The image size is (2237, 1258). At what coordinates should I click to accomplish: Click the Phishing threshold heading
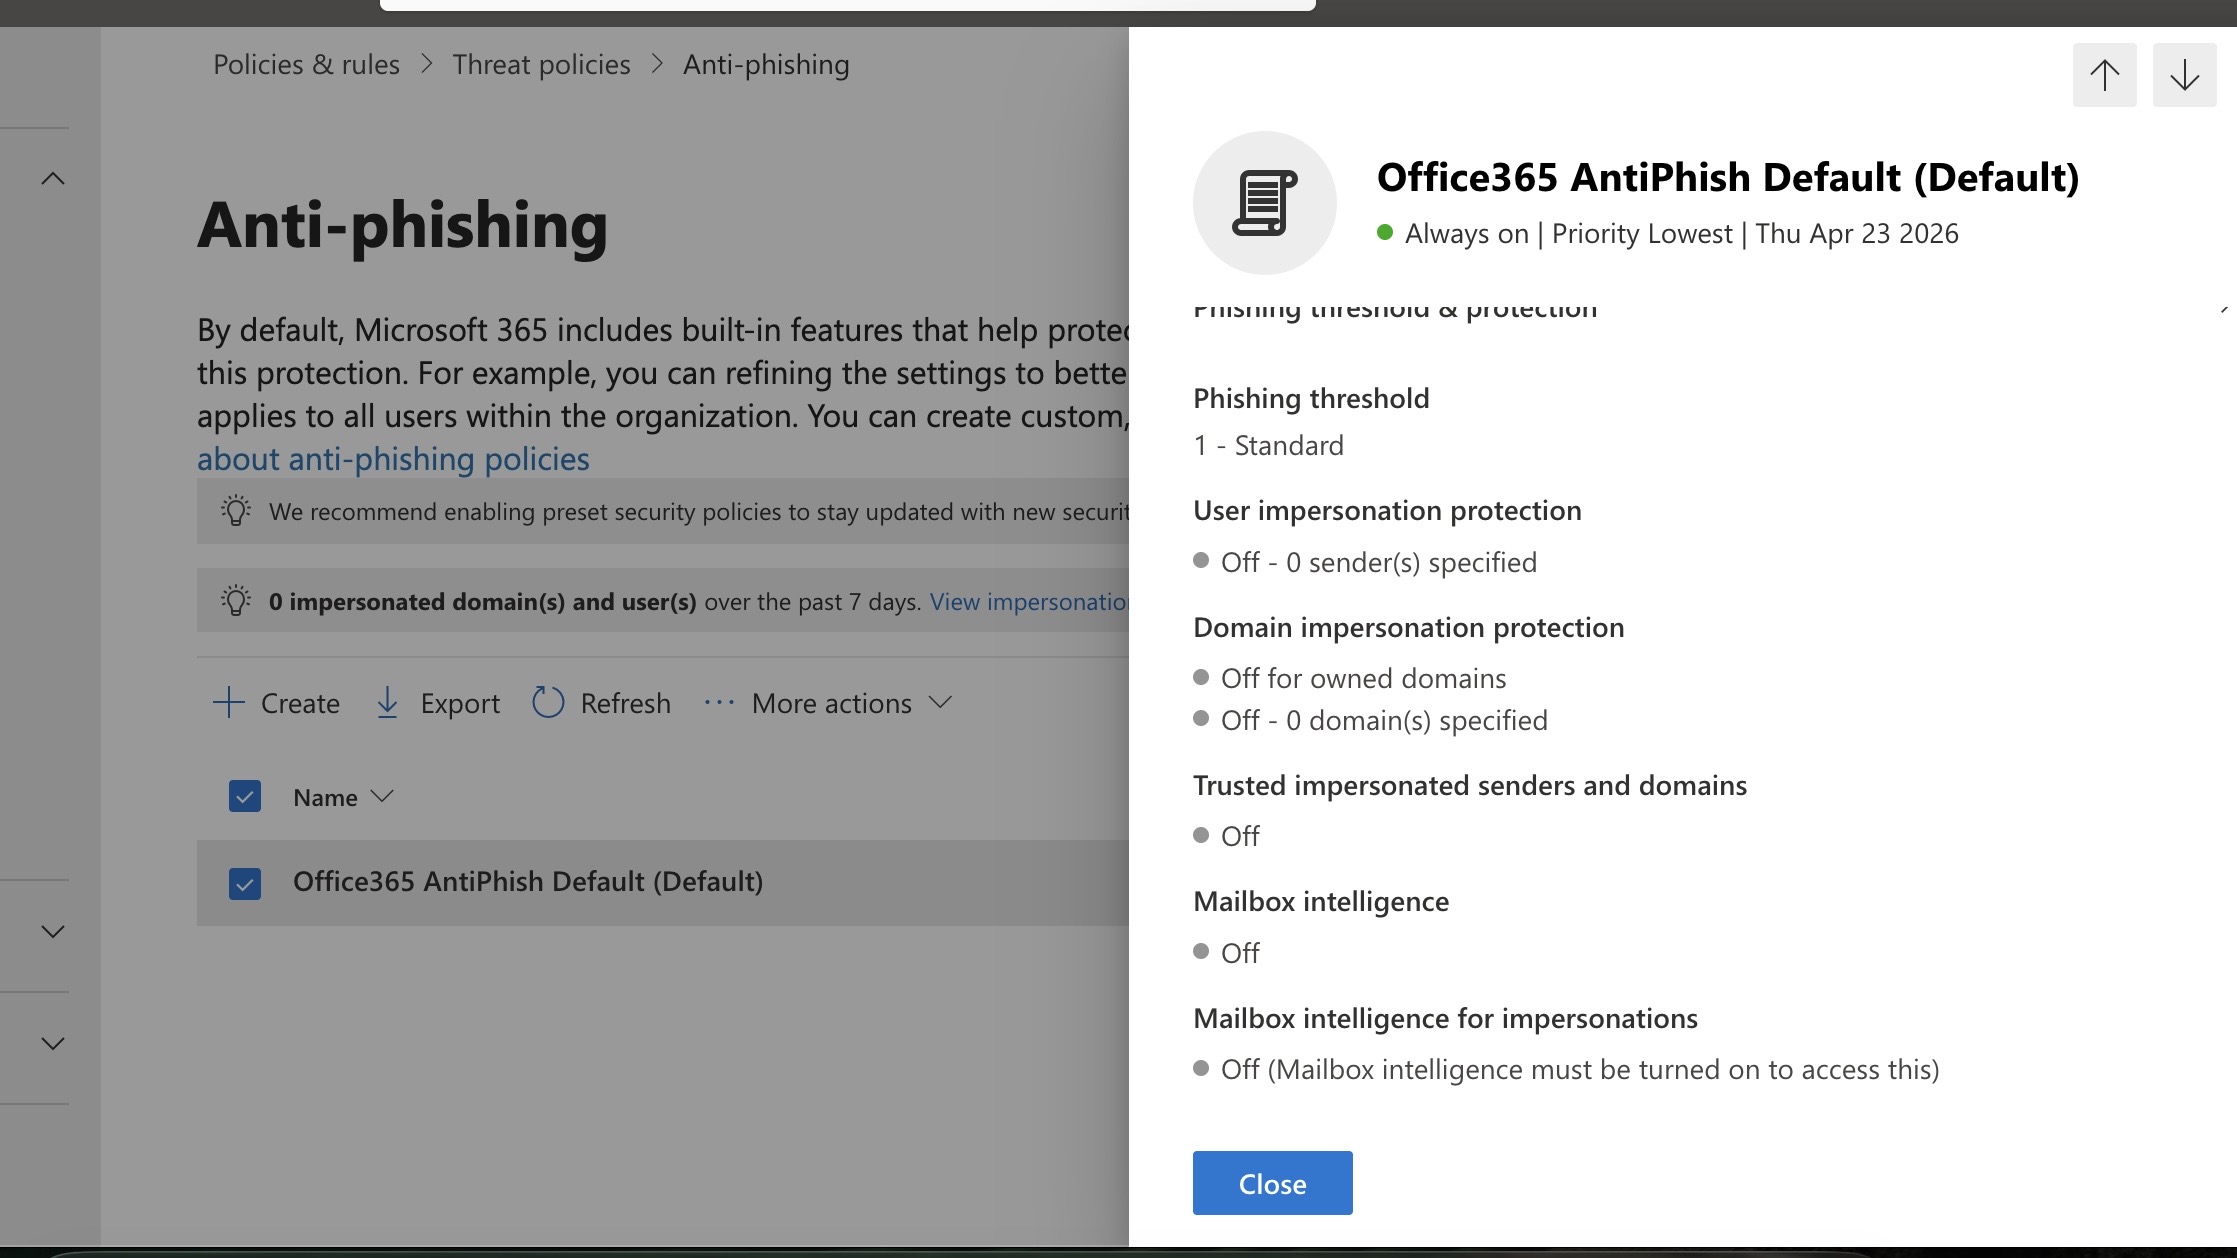(x=1311, y=398)
